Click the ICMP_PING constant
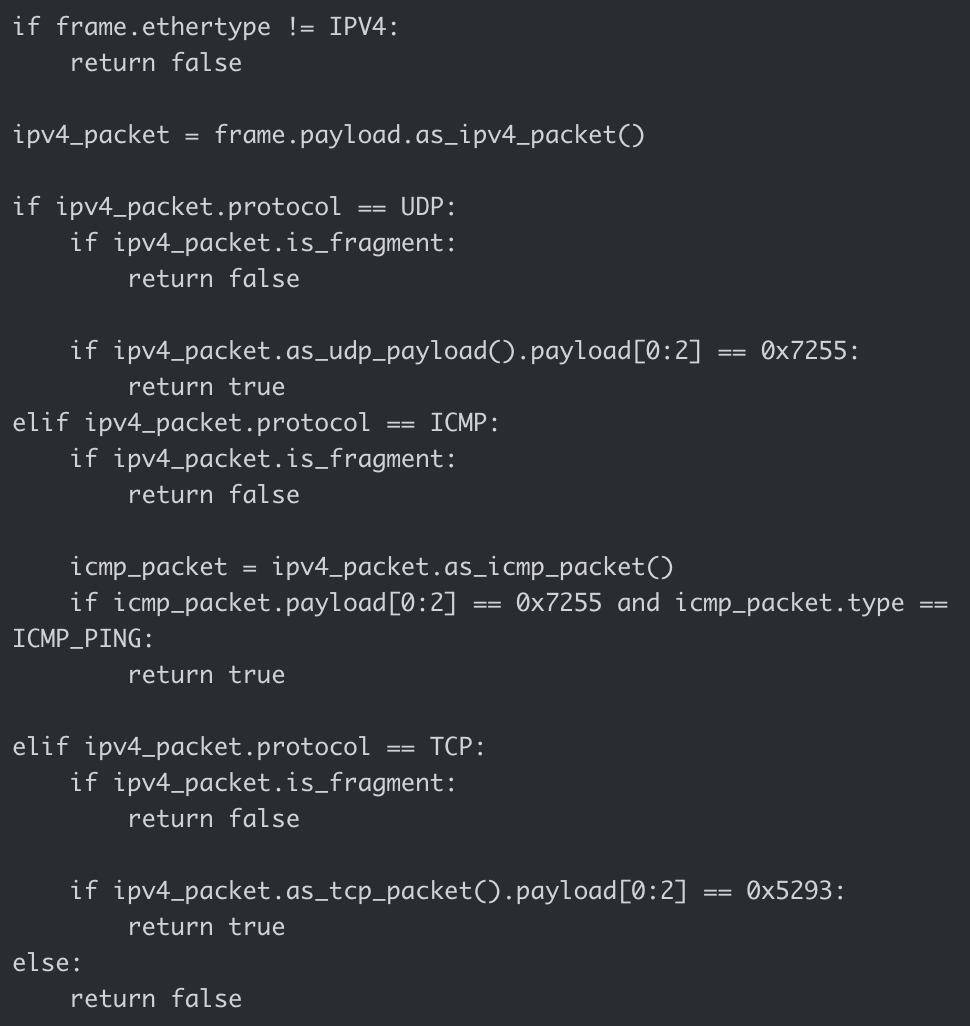The image size is (970, 1026). (77, 639)
